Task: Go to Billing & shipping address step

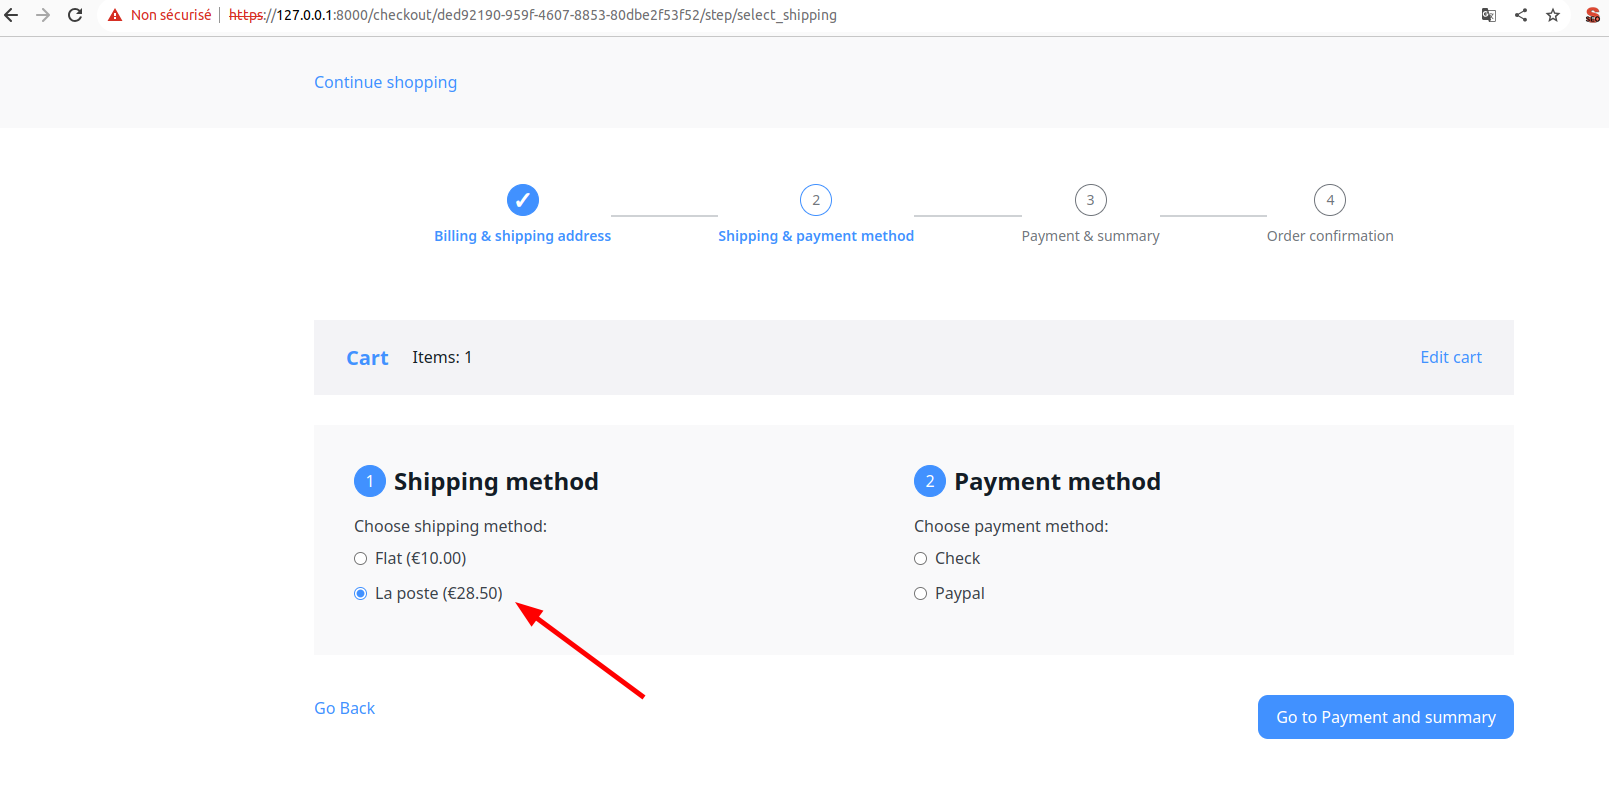Action: point(522,236)
